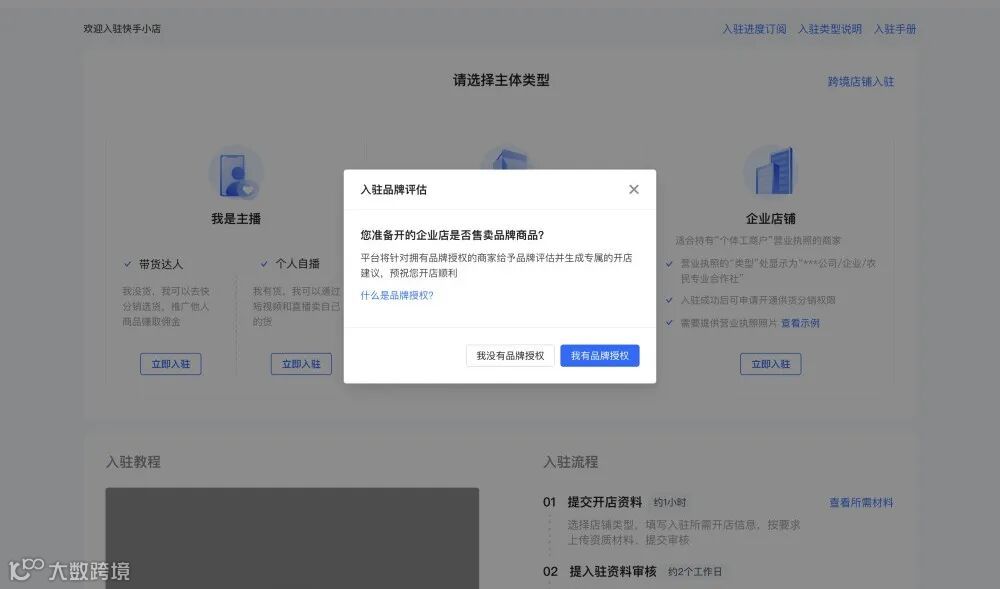Click 立即入驻 under 企业店铺
The height and width of the screenshot is (589, 1000).
point(770,364)
